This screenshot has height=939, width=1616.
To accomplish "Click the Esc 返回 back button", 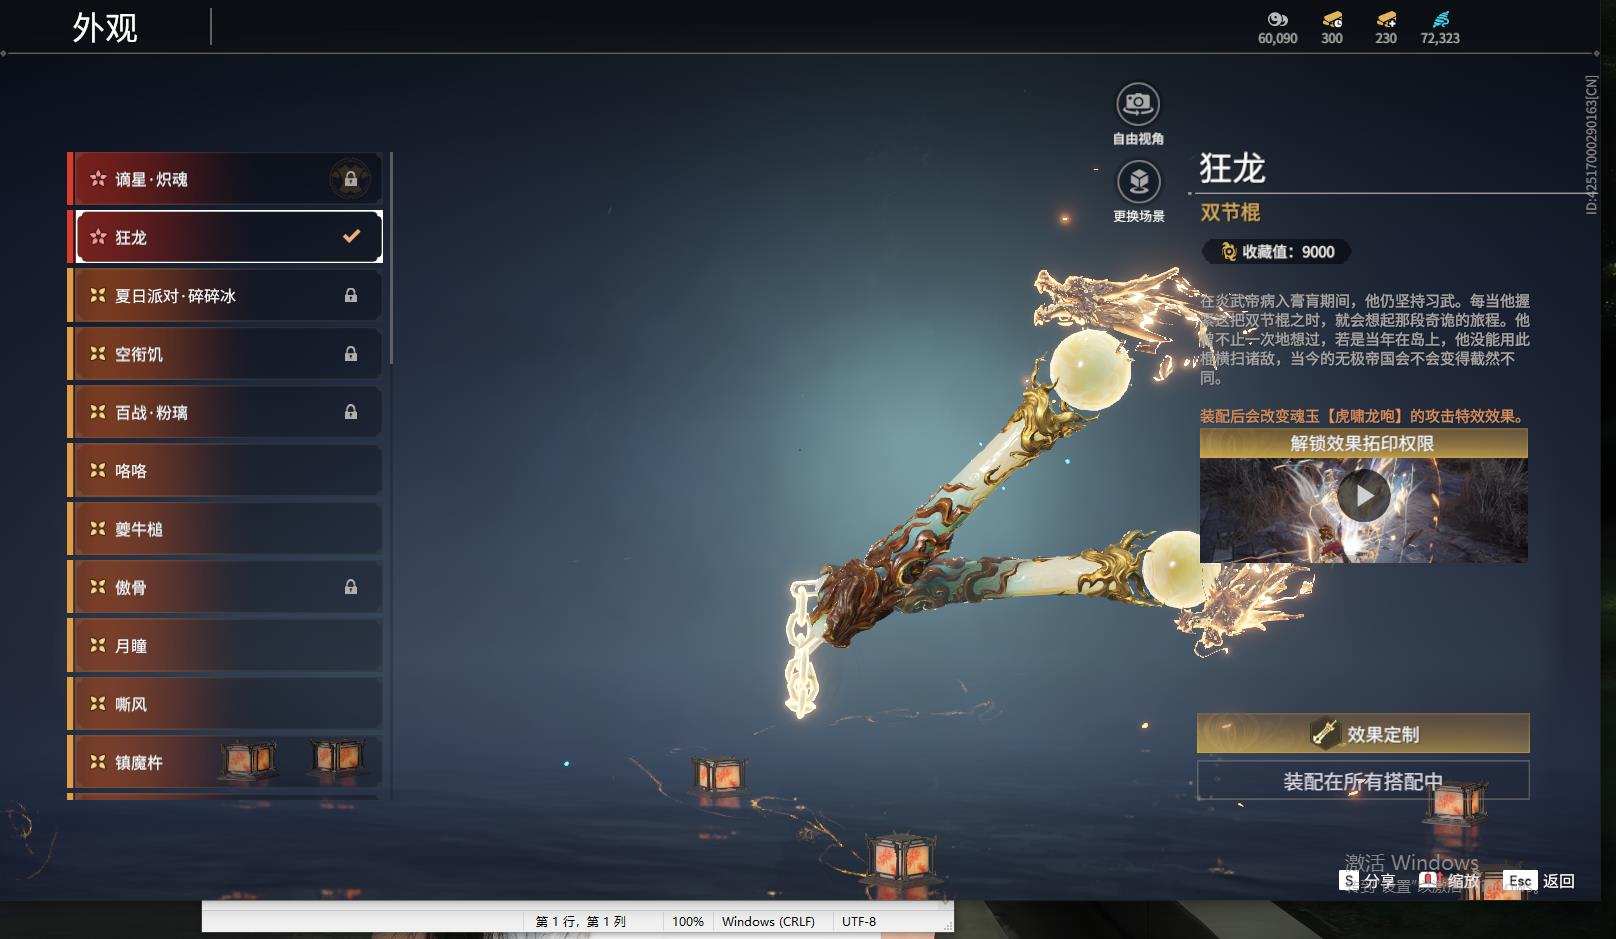I will click(x=1540, y=881).
